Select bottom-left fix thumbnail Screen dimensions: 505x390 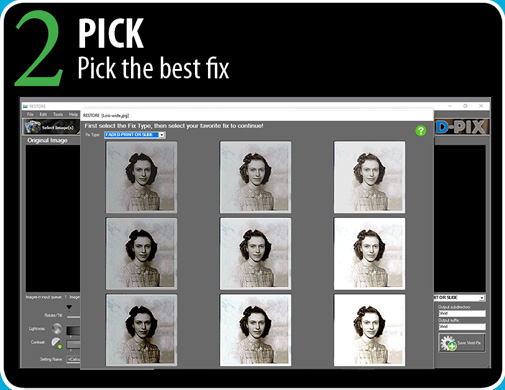[x=141, y=330]
